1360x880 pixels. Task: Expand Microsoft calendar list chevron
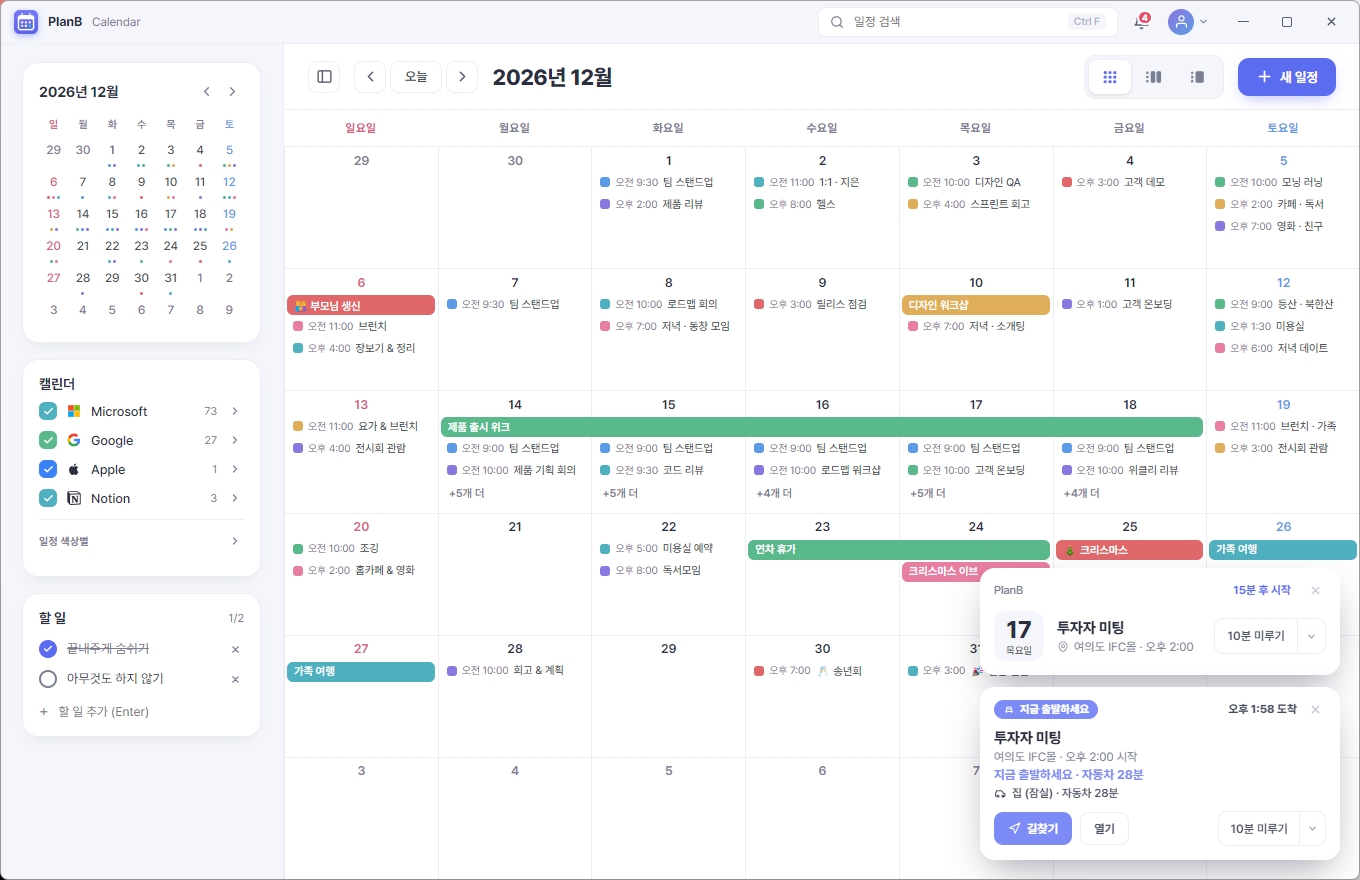235,411
